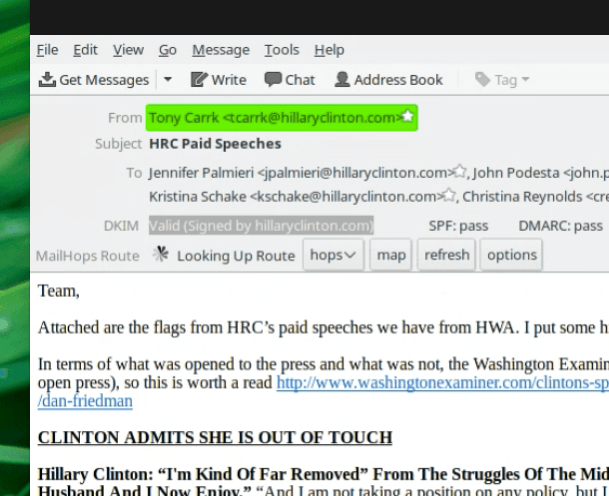This screenshot has height=496, width=609.
Task: Open the MailHops hops dropdown
Action: (x=333, y=255)
